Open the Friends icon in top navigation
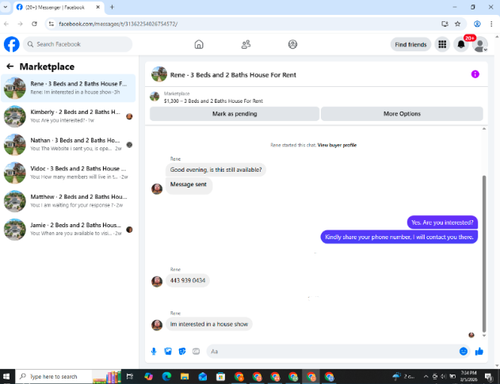 (x=246, y=44)
